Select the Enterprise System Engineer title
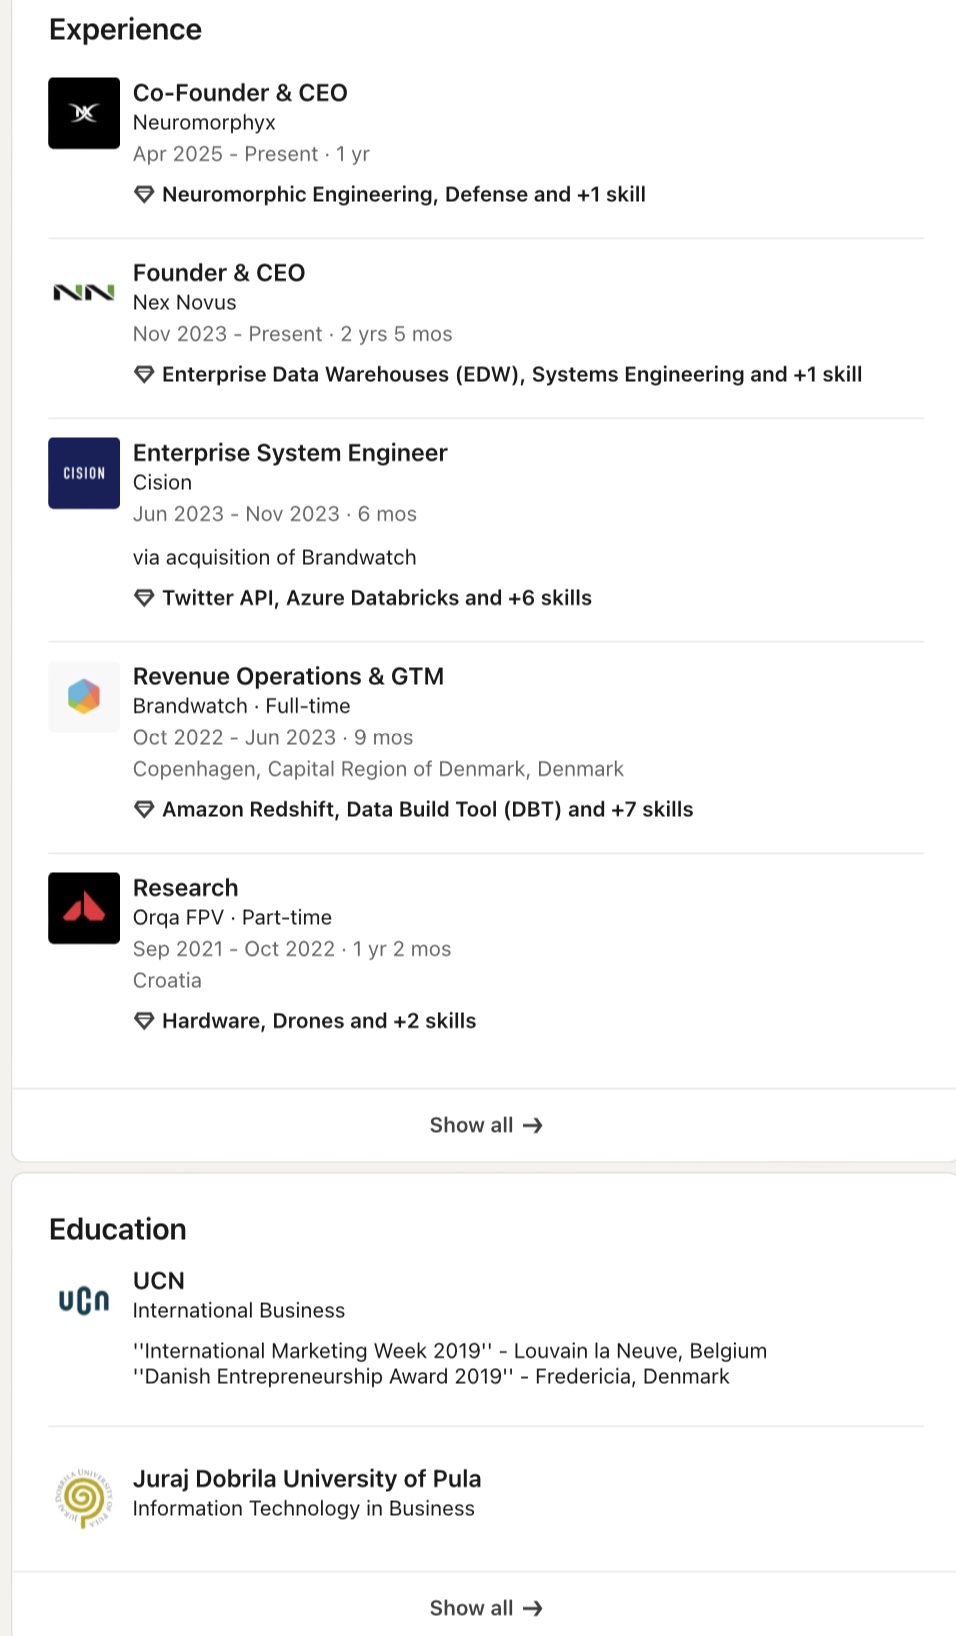 tap(290, 453)
